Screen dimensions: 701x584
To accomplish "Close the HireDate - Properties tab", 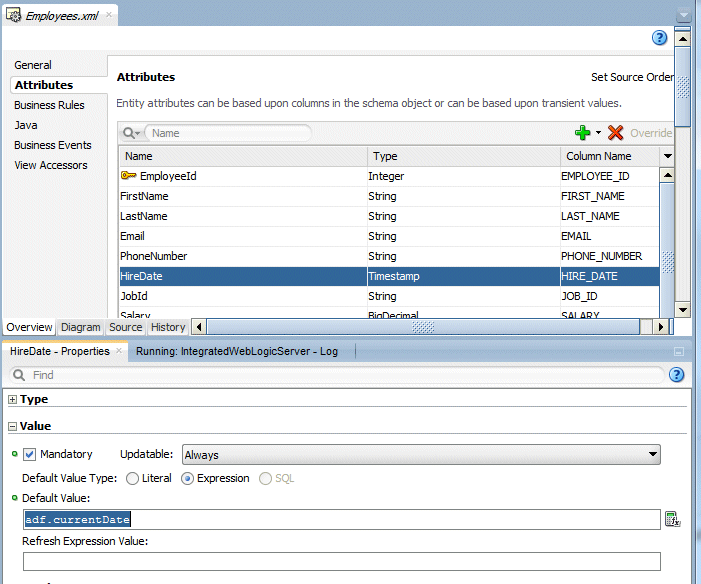I will tap(119, 351).
